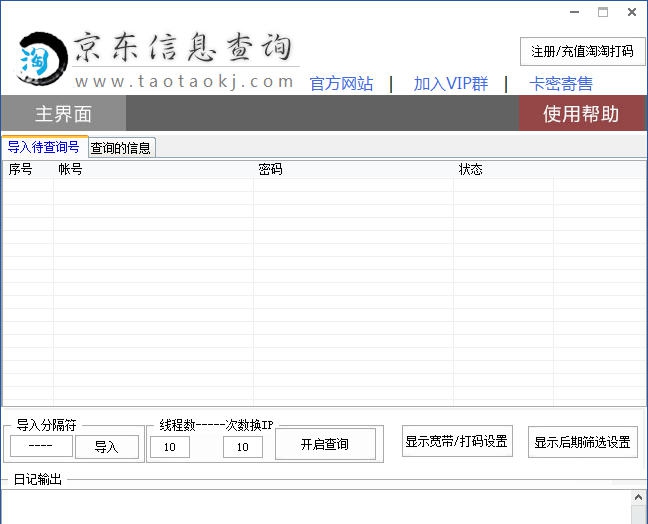Click the 状态 column header
The width and height of the screenshot is (648, 524).
[x=471, y=169]
